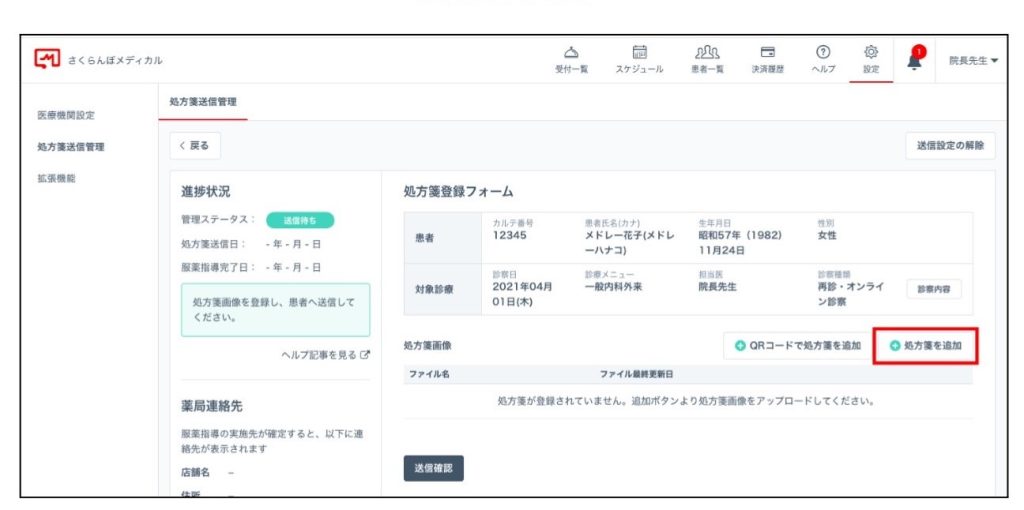Select 処方箋送信管理 in the sidebar

(x=71, y=147)
